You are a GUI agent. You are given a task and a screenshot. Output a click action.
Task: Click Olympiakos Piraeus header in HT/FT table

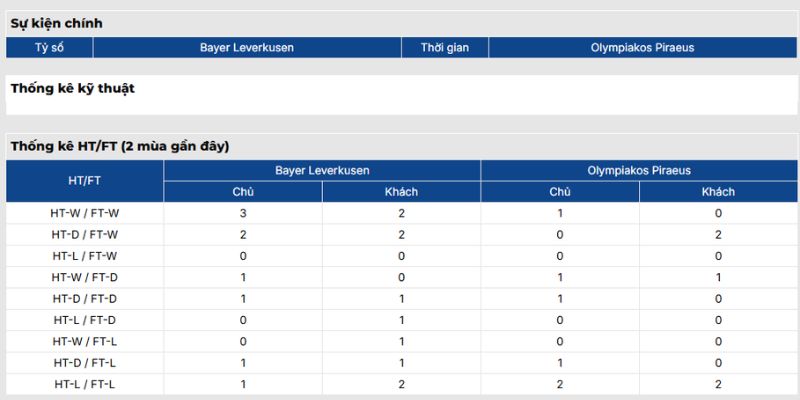639,171
